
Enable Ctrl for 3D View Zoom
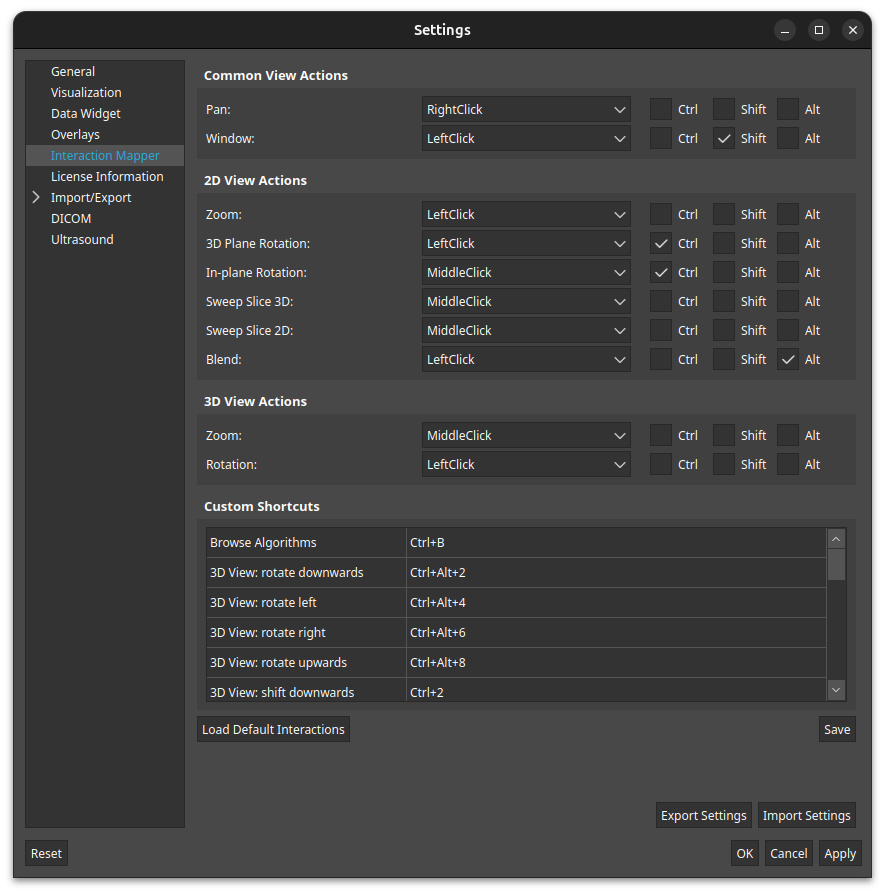click(x=661, y=436)
